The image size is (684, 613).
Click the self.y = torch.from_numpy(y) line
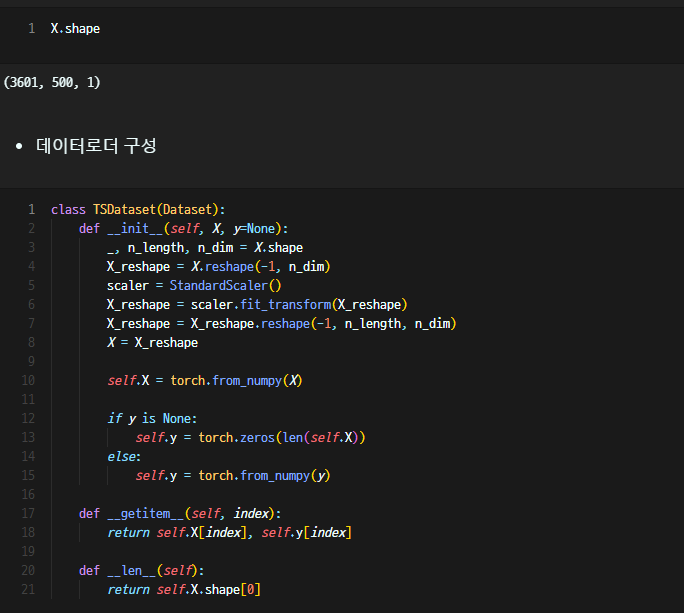point(233,475)
